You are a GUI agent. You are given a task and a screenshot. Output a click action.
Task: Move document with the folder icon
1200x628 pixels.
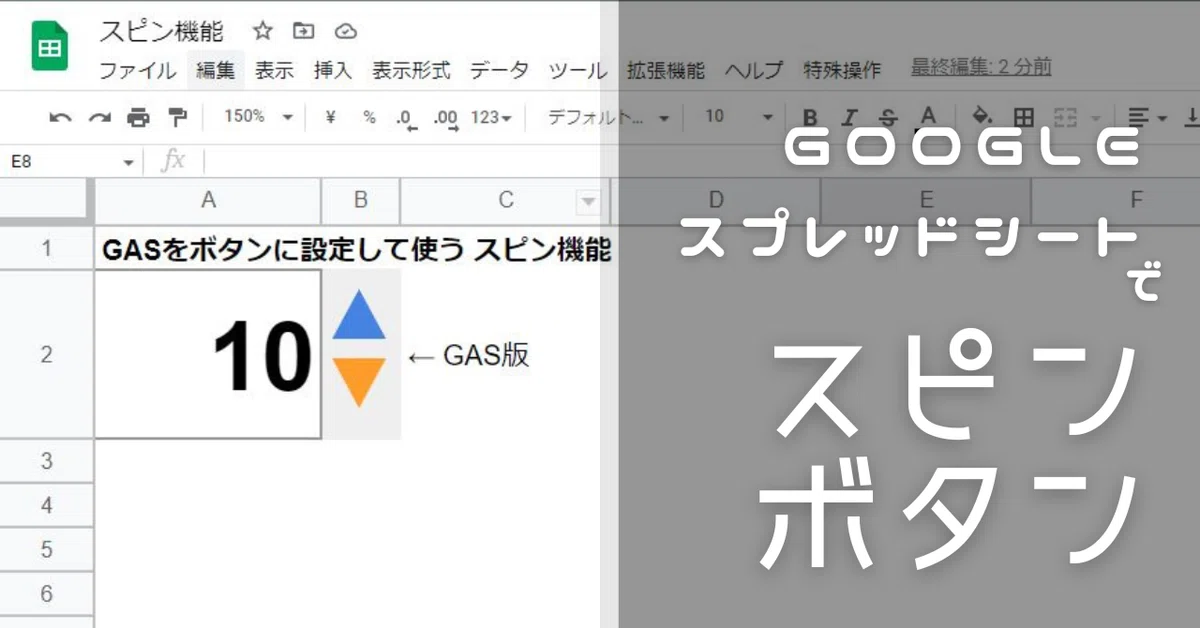[304, 32]
